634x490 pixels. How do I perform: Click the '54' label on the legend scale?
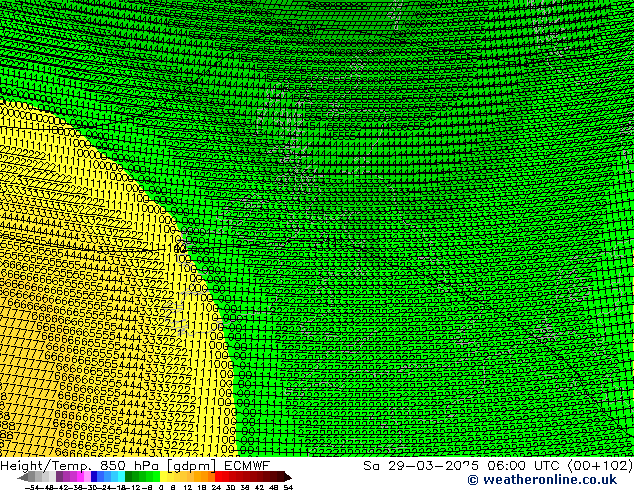point(288,487)
